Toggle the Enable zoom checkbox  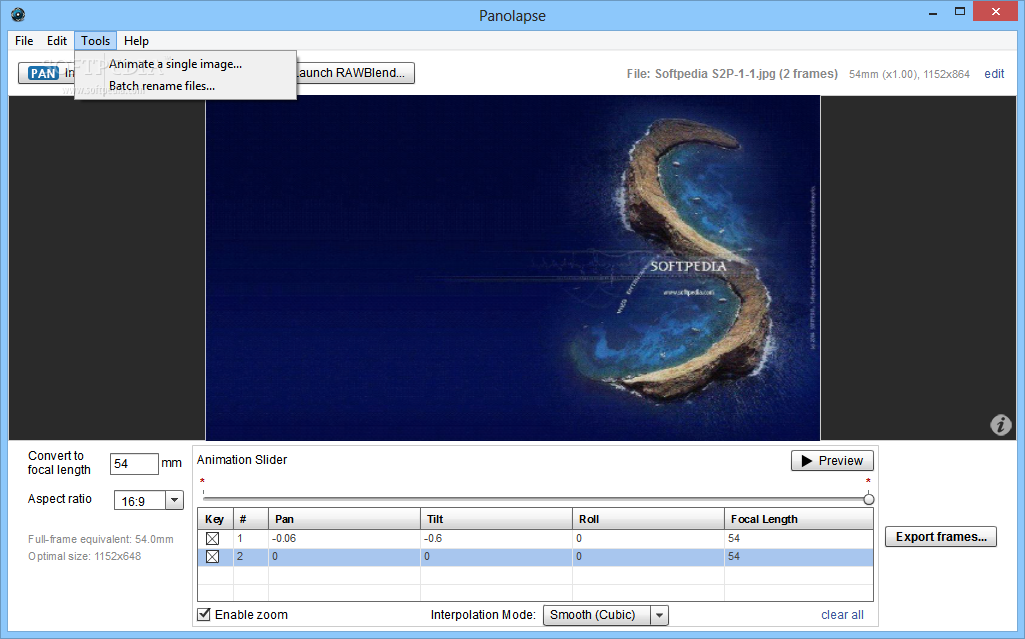click(204, 614)
